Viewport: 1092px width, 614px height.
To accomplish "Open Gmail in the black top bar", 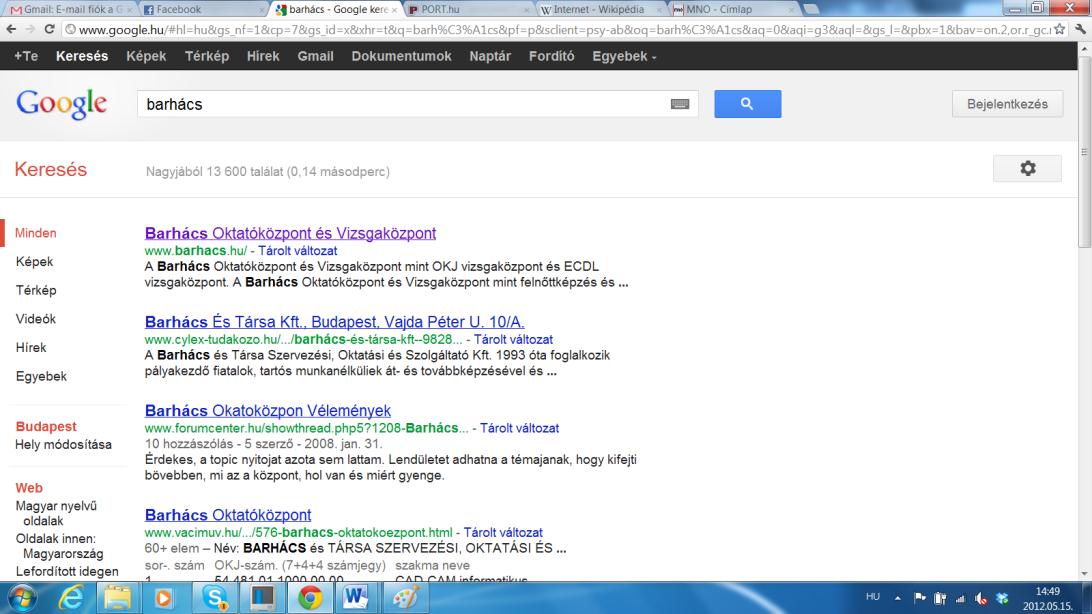I will click(x=315, y=56).
